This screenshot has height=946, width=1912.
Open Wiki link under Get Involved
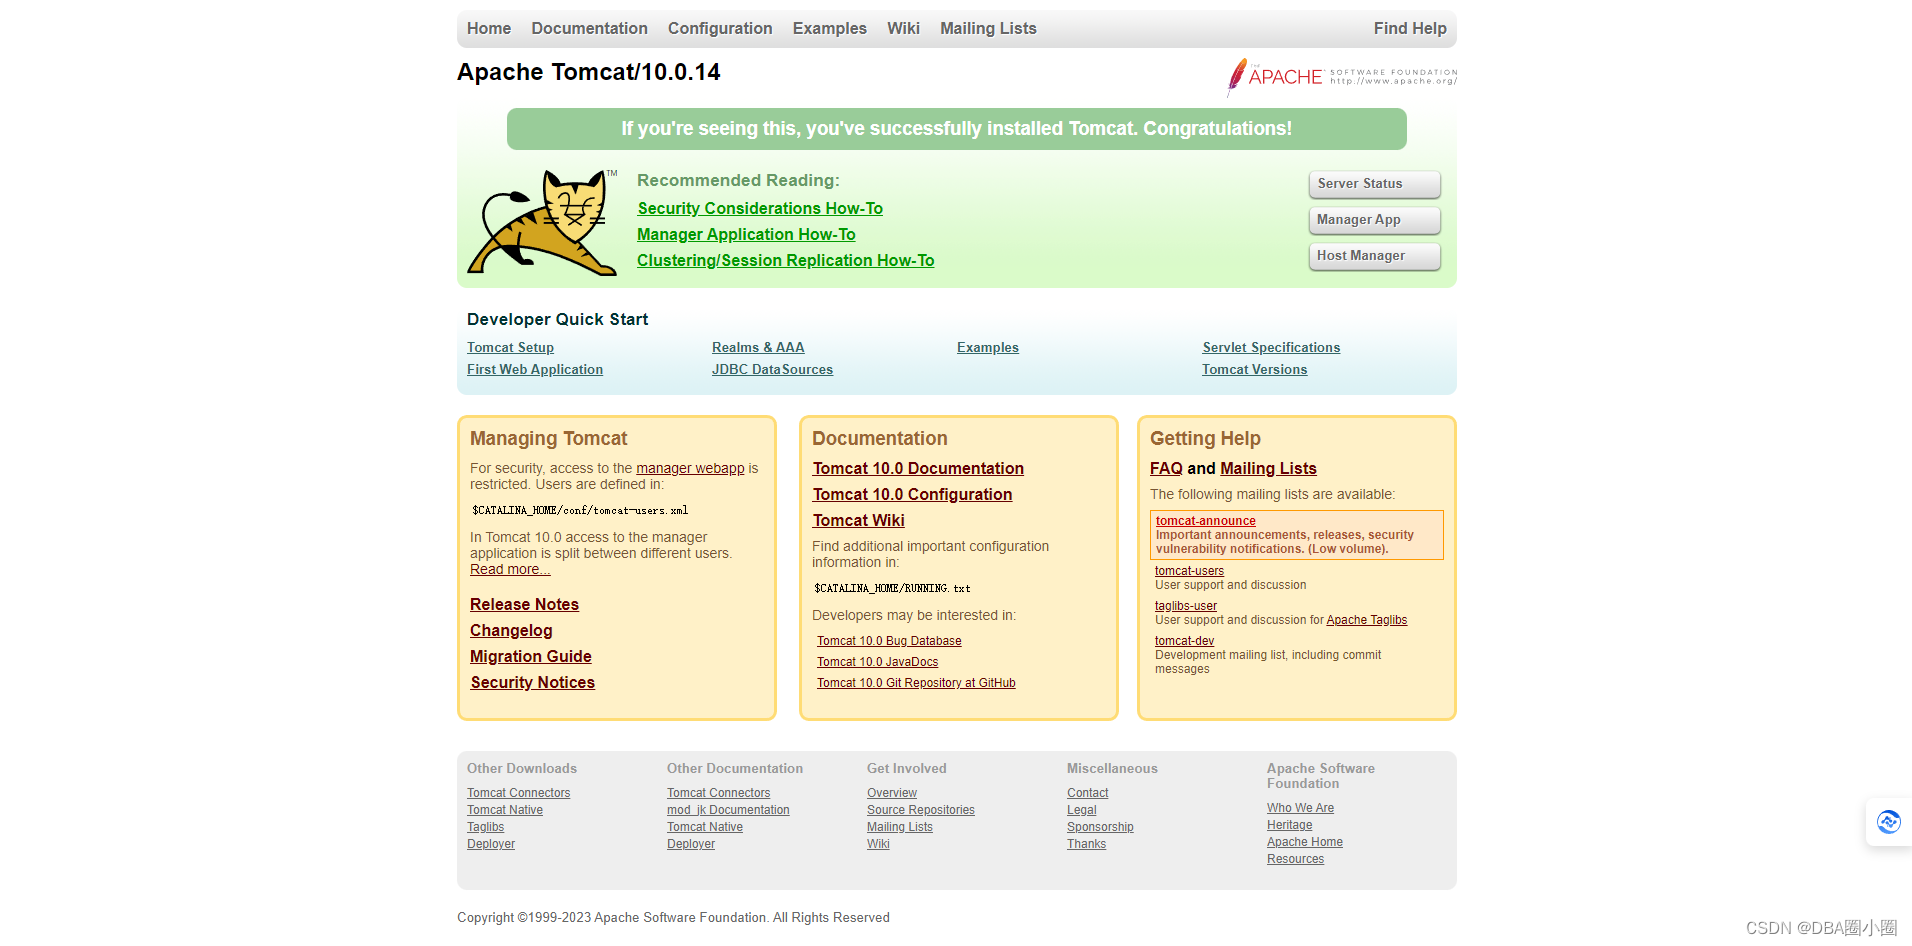point(878,844)
